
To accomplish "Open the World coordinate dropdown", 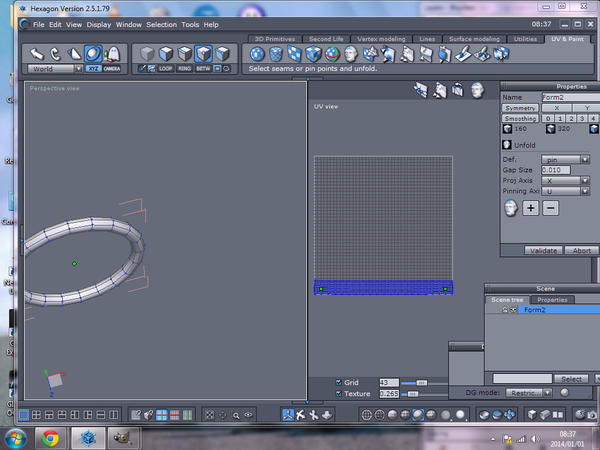I will pos(55,69).
